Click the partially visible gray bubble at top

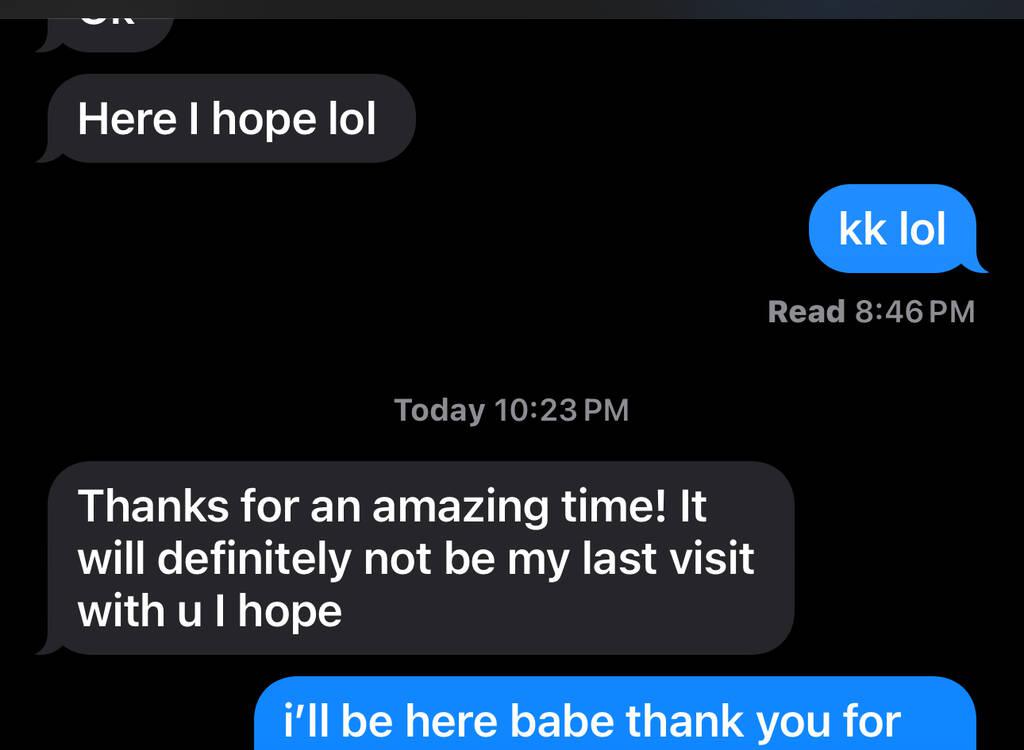[x=104, y=35]
